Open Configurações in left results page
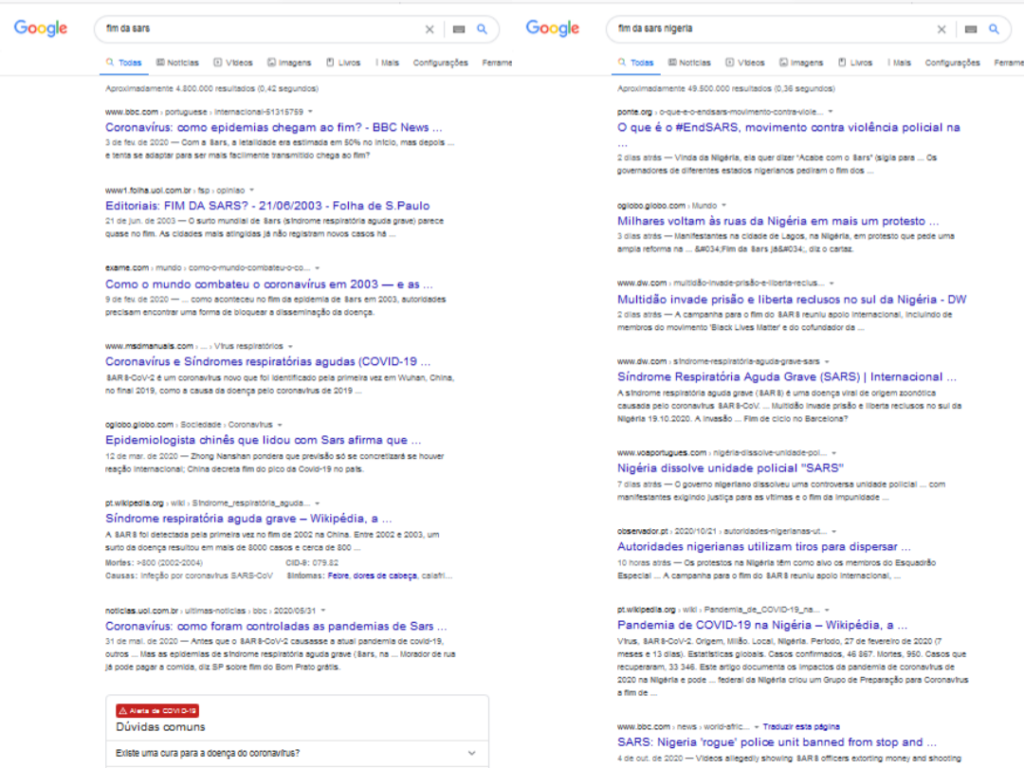Viewport: 1024px width, 768px height. coord(440,63)
